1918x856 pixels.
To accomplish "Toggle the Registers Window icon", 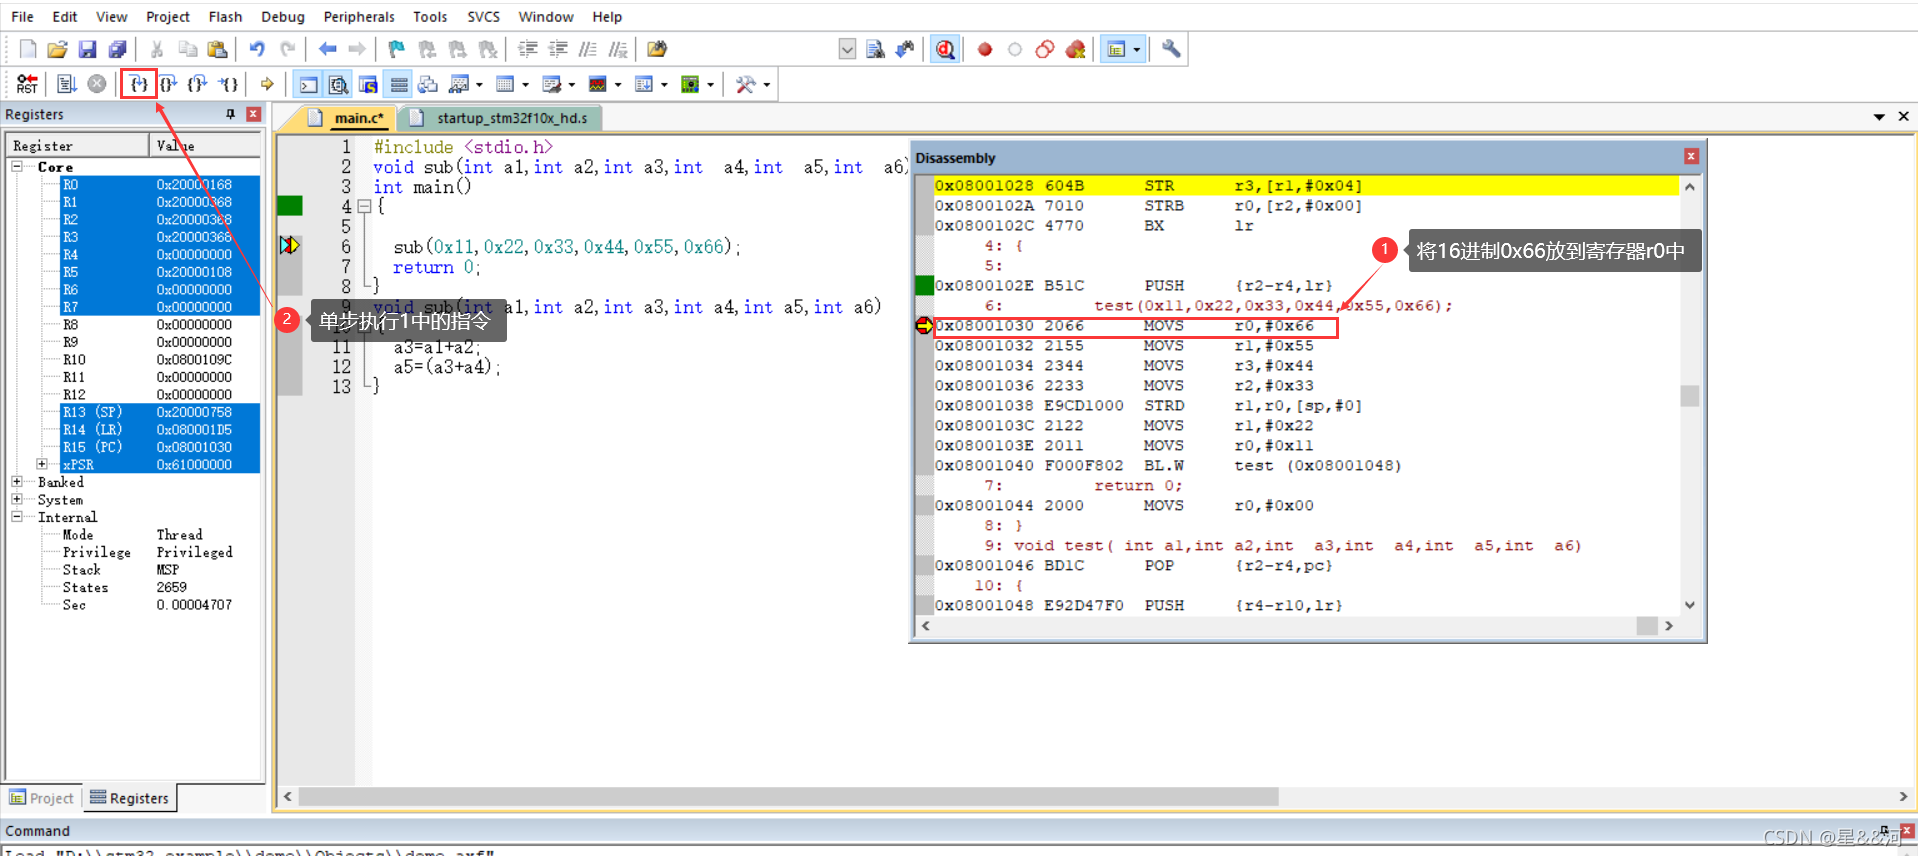I will tap(399, 85).
